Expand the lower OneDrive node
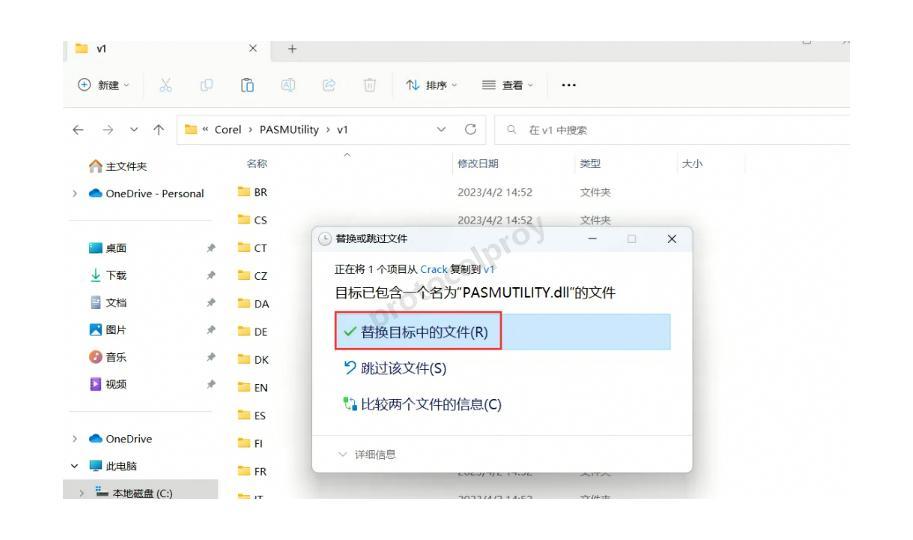This screenshot has height=540, width=913. [x=75, y=439]
